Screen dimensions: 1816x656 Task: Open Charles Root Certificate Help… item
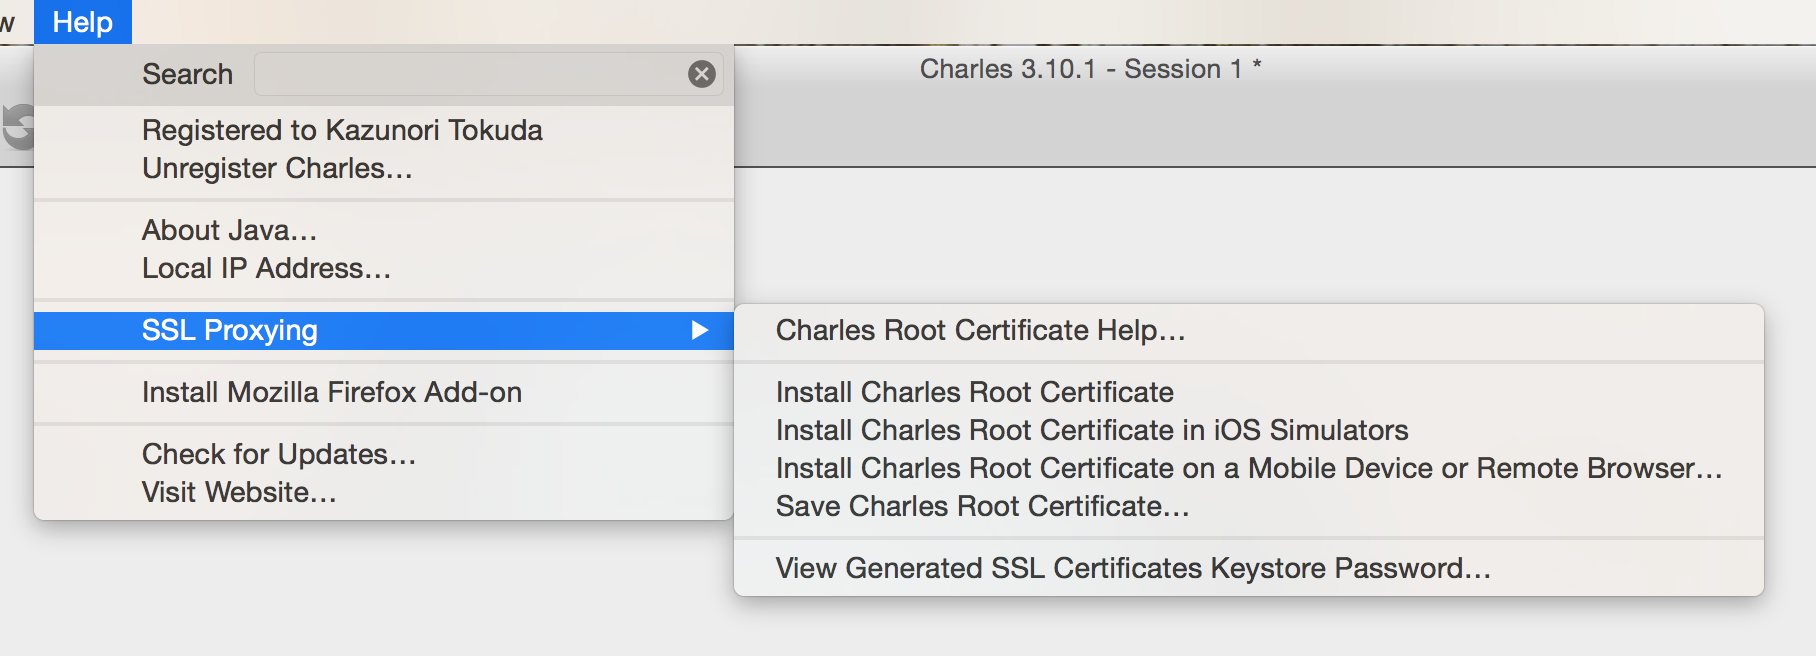click(x=1249, y=330)
